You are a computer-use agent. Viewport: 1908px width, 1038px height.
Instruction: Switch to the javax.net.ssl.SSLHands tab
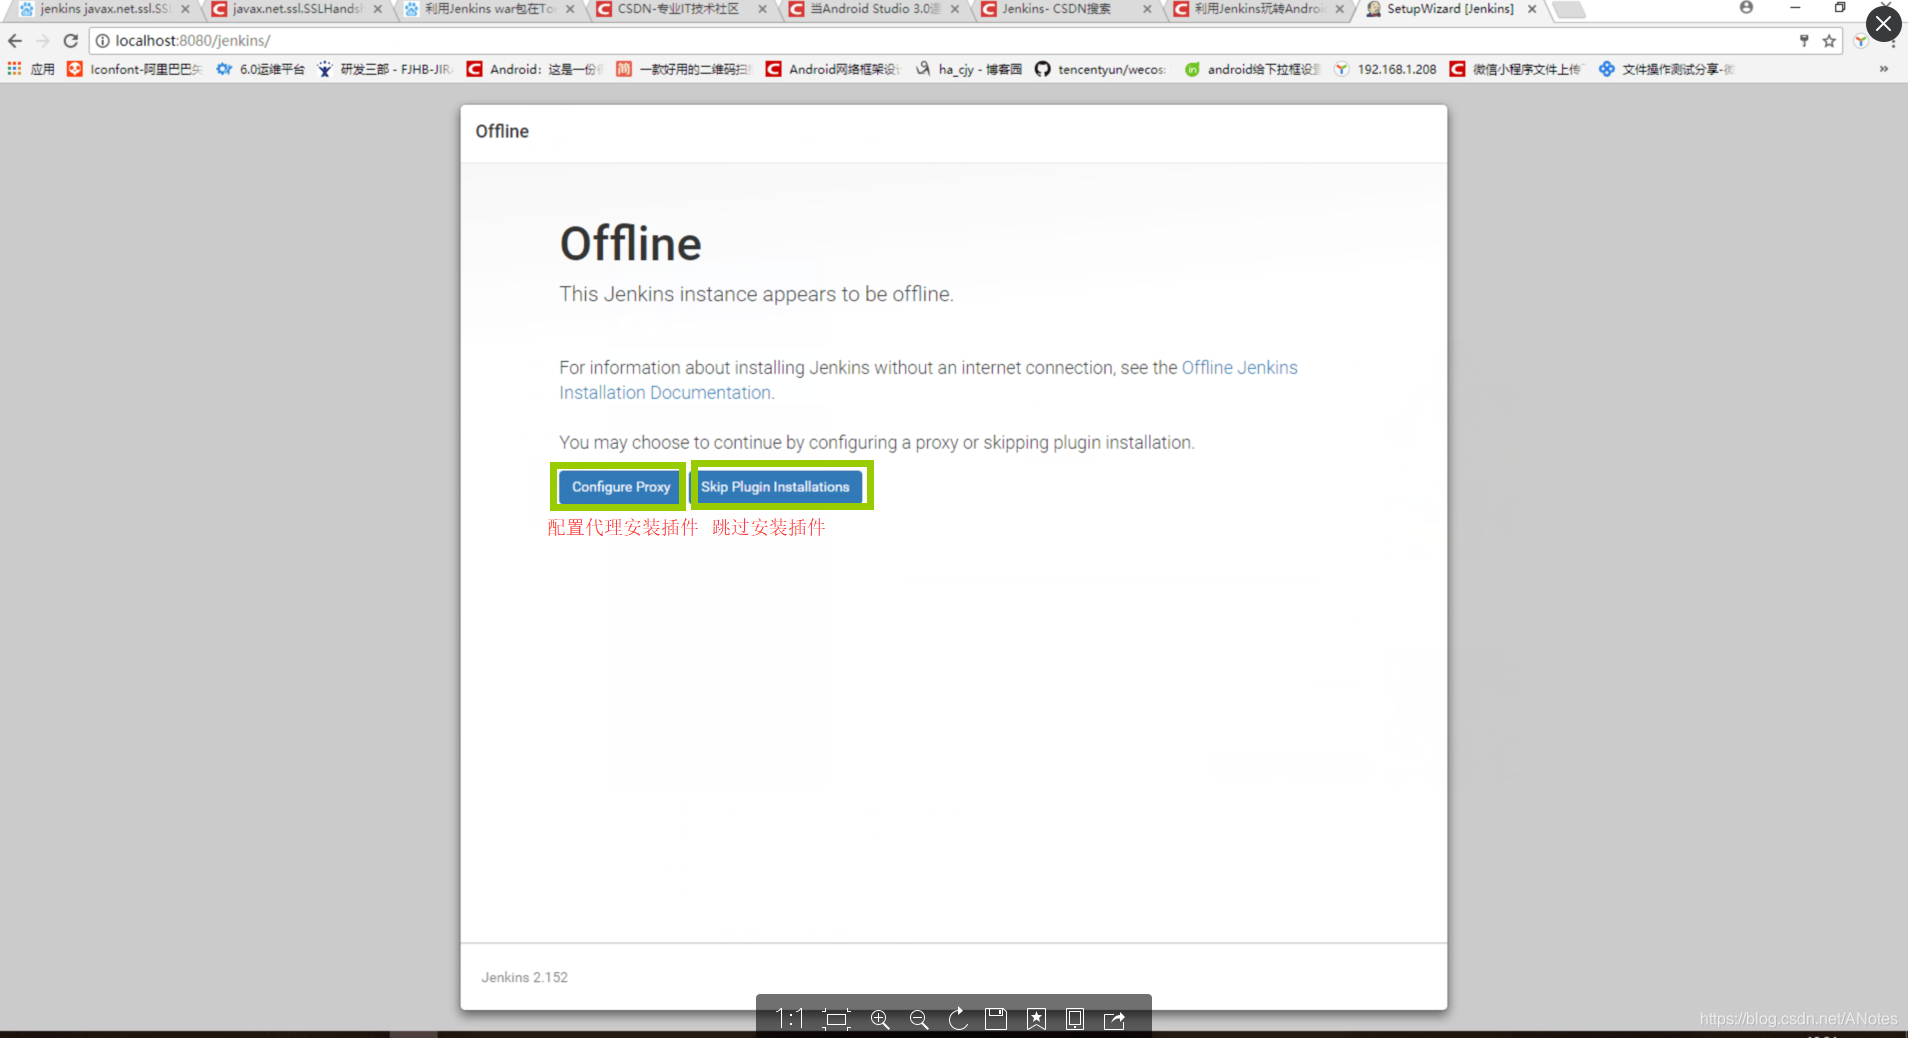tap(296, 9)
